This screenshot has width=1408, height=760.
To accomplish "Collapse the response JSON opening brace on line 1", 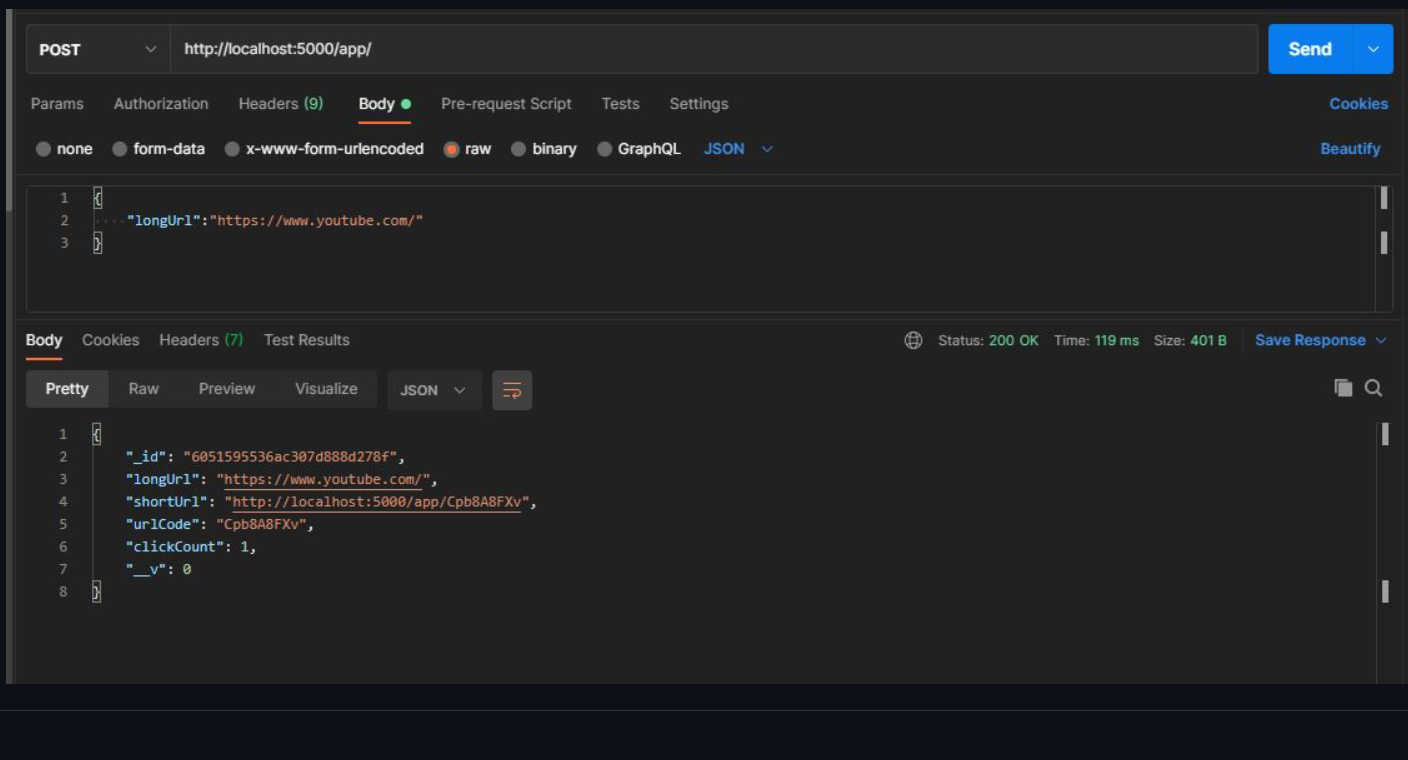I will tap(96, 434).
